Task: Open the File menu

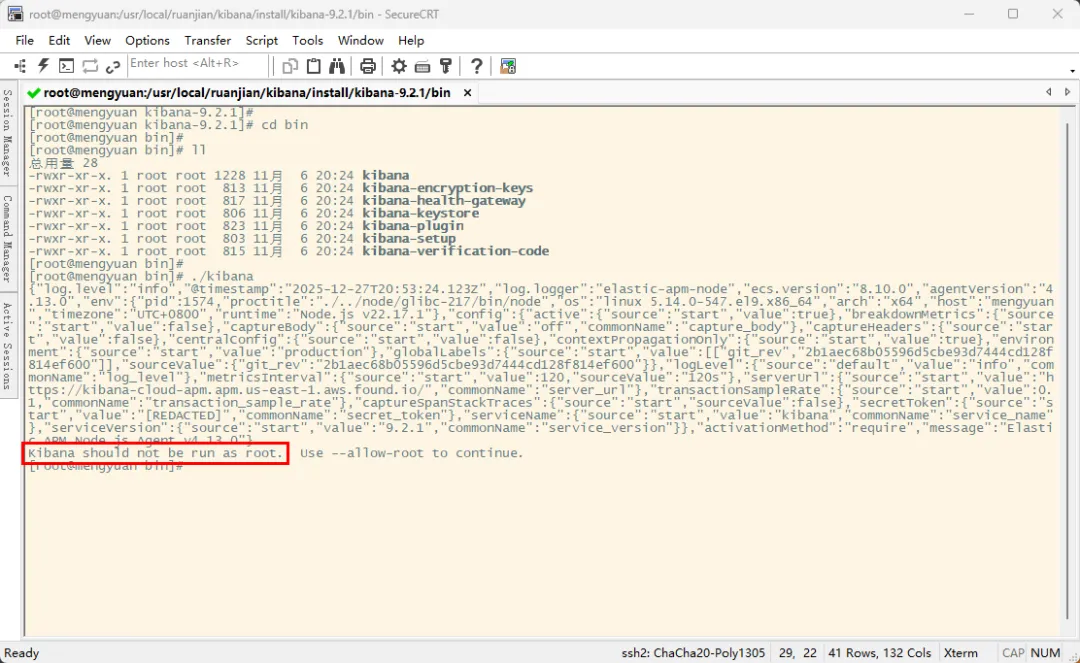Action: tap(24, 41)
